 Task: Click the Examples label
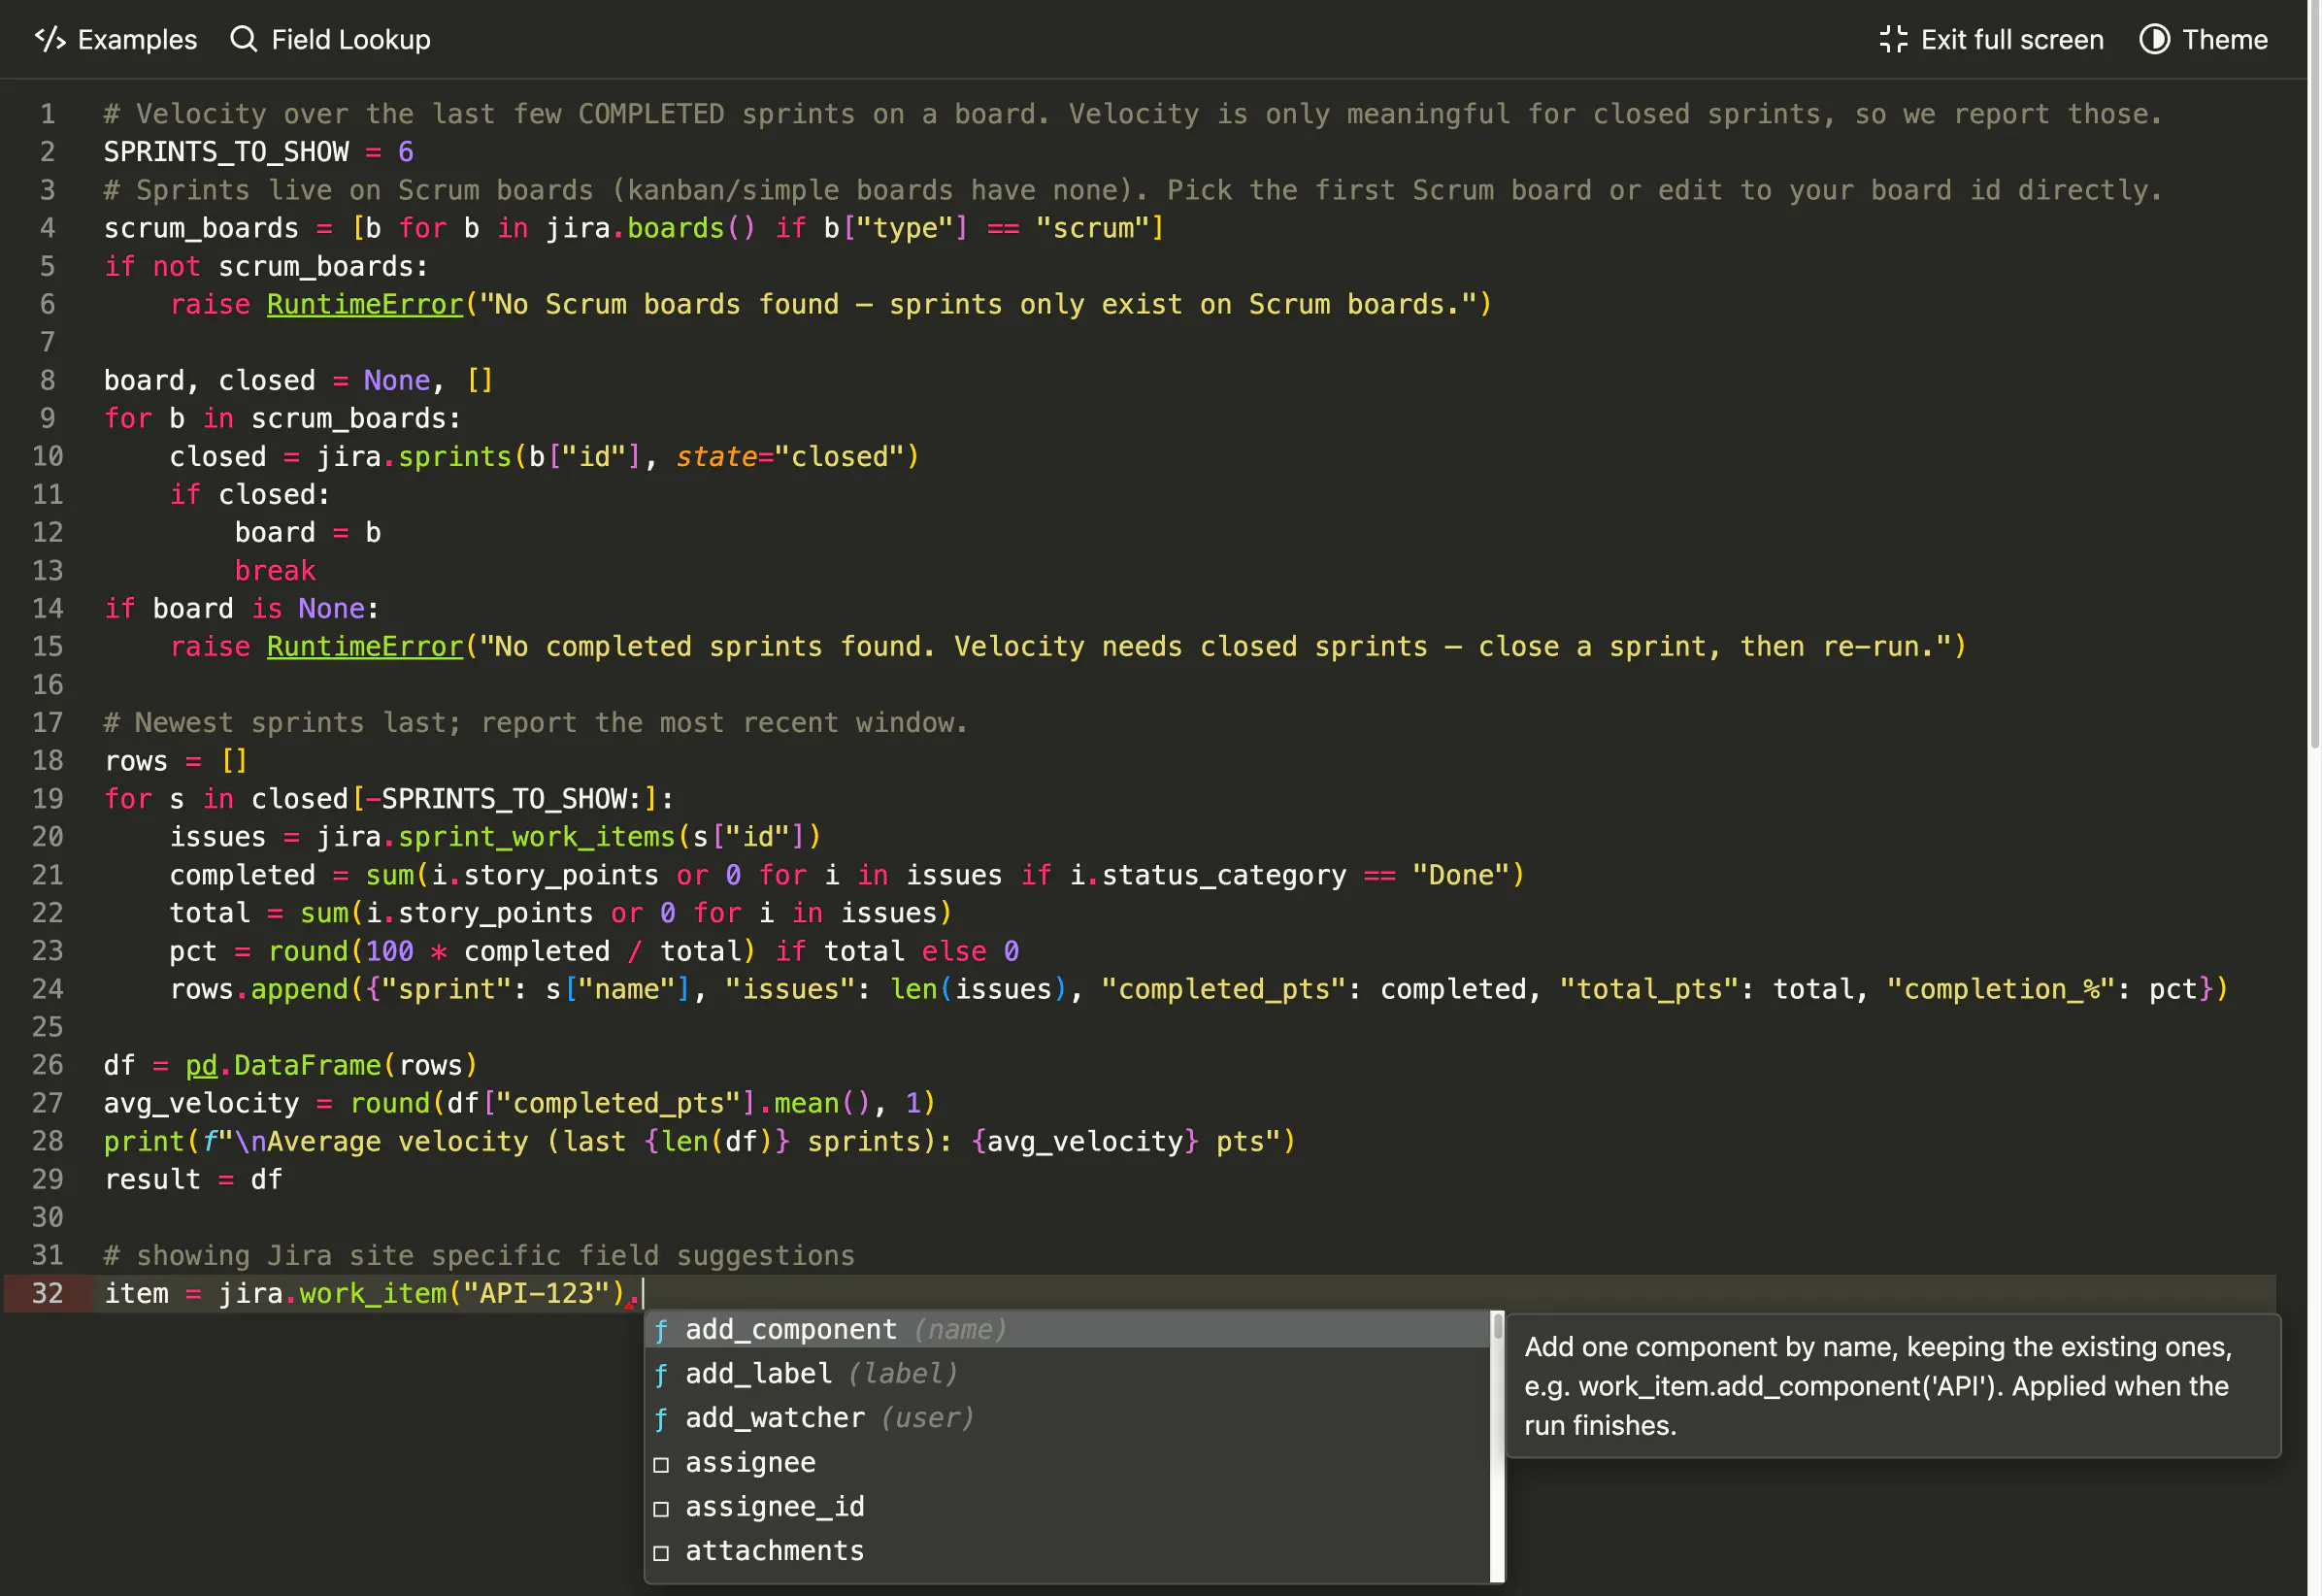[138, 40]
